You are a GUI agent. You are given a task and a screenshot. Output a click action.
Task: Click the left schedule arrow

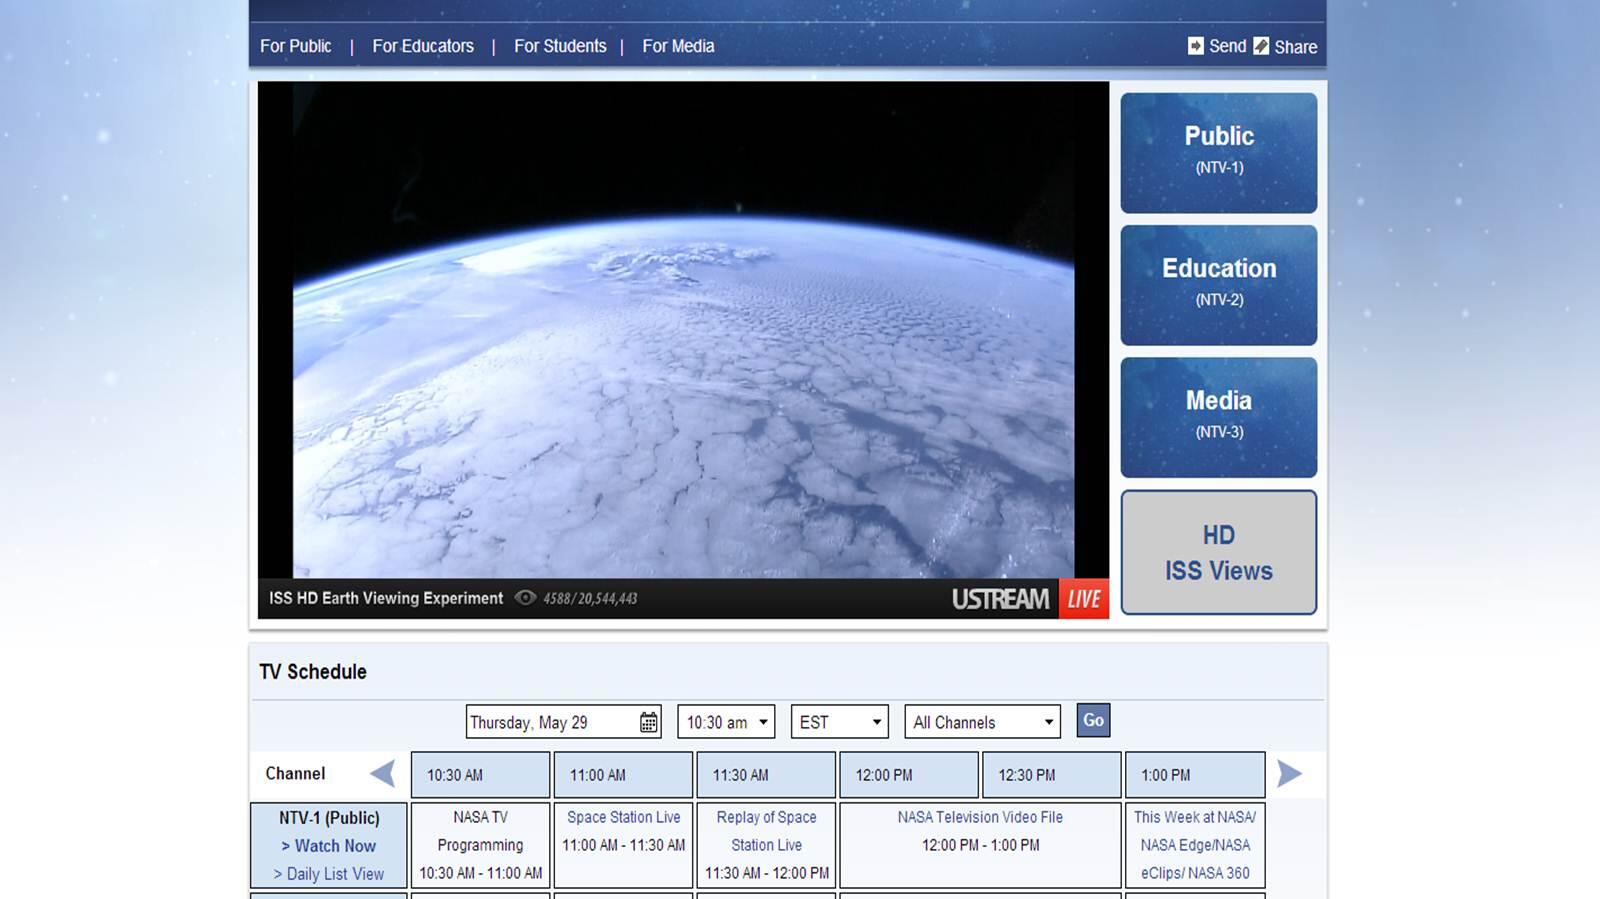383,774
